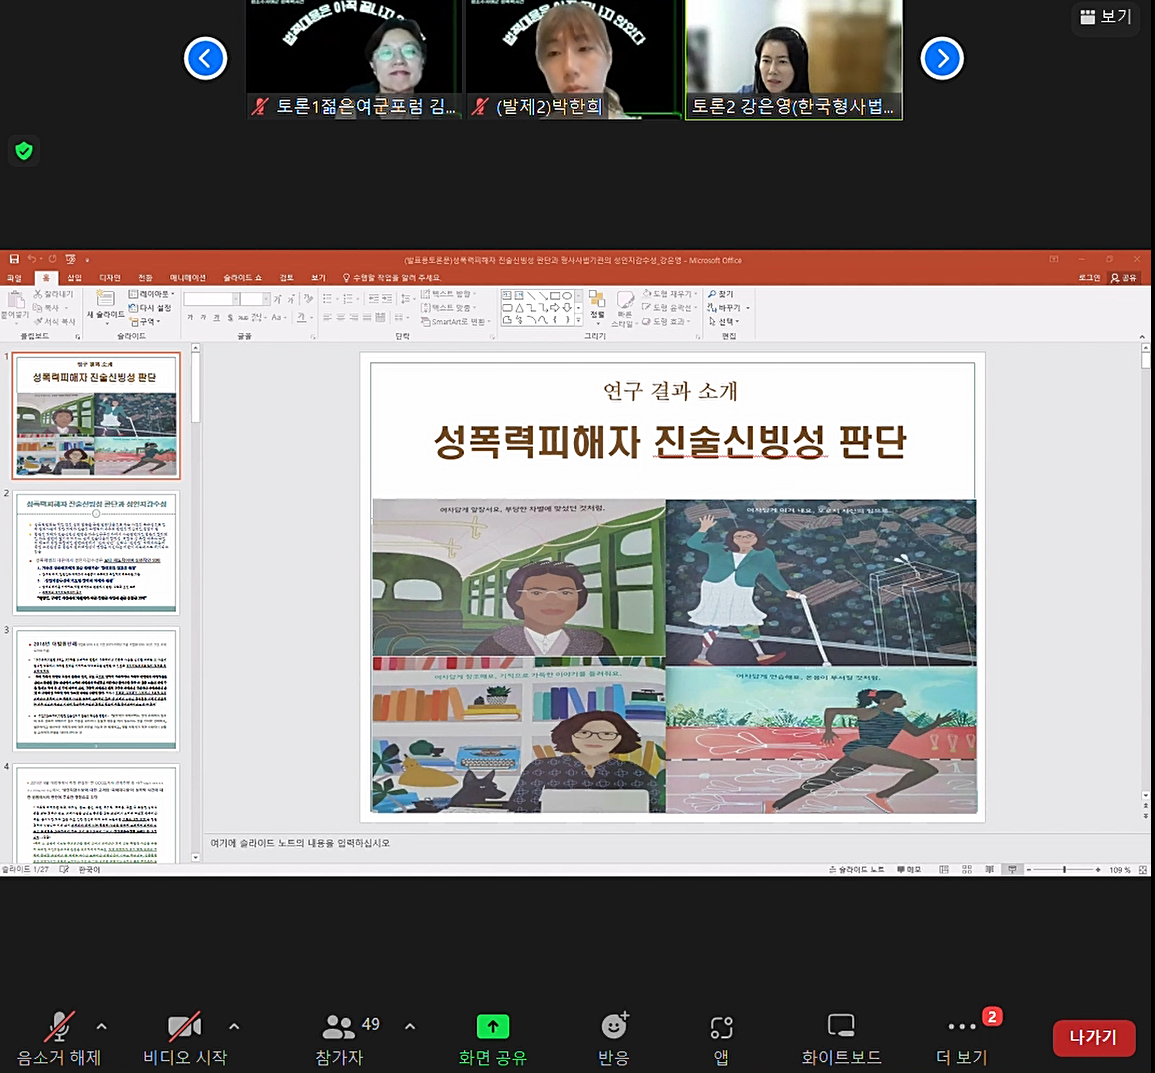Screen dimensions: 1155x1073
Task: Switch to the 슬라이드 쇼 tab
Action: [x=242, y=278]
